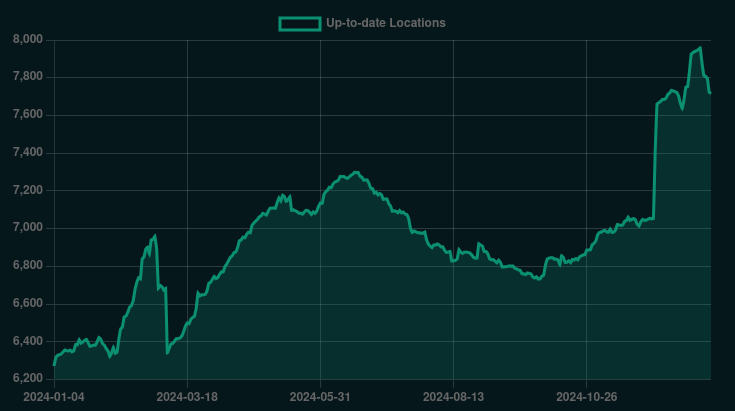Click the 2024-05-31 date label

pos(320,397)
